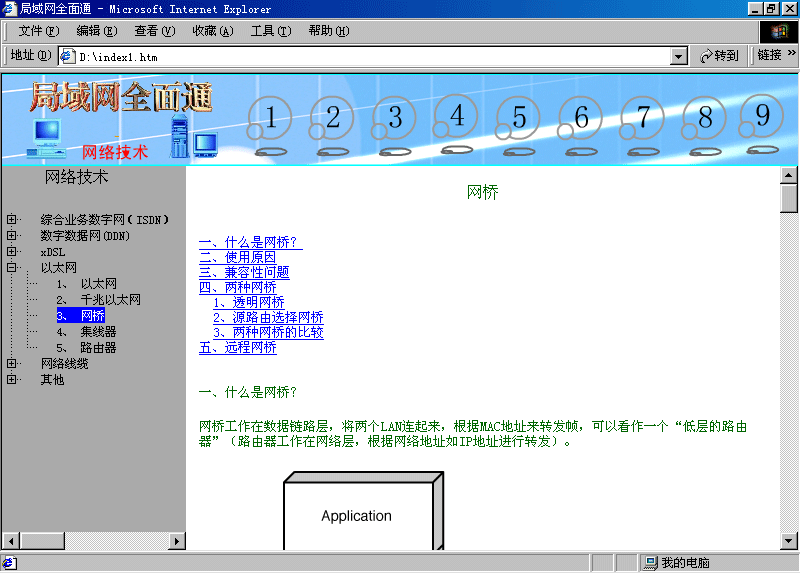
Task: Follow the 一、什么是网桥？ link
Action: [250, 243]
